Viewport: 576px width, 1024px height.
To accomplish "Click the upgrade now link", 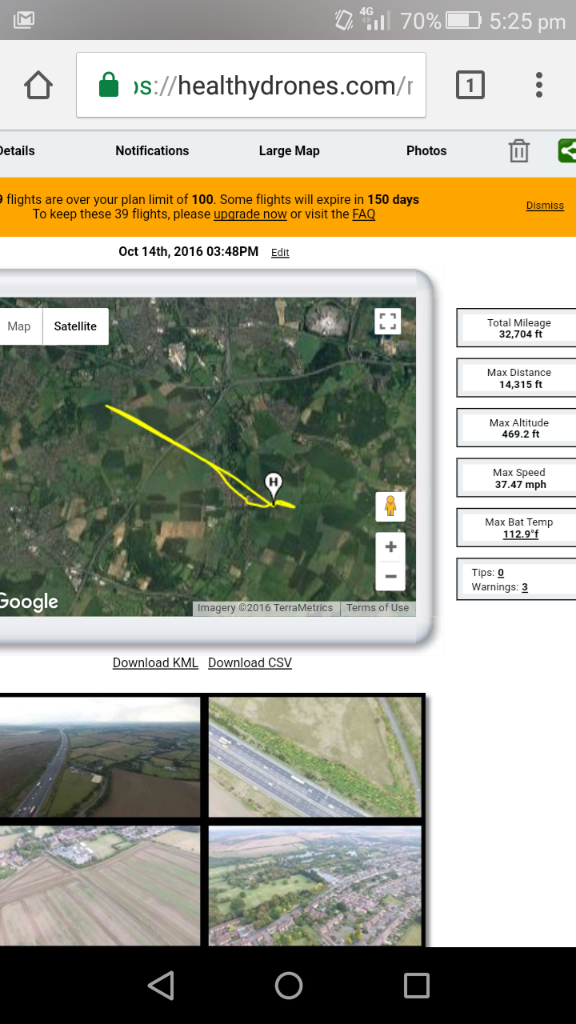I will (x=250, y=214).
